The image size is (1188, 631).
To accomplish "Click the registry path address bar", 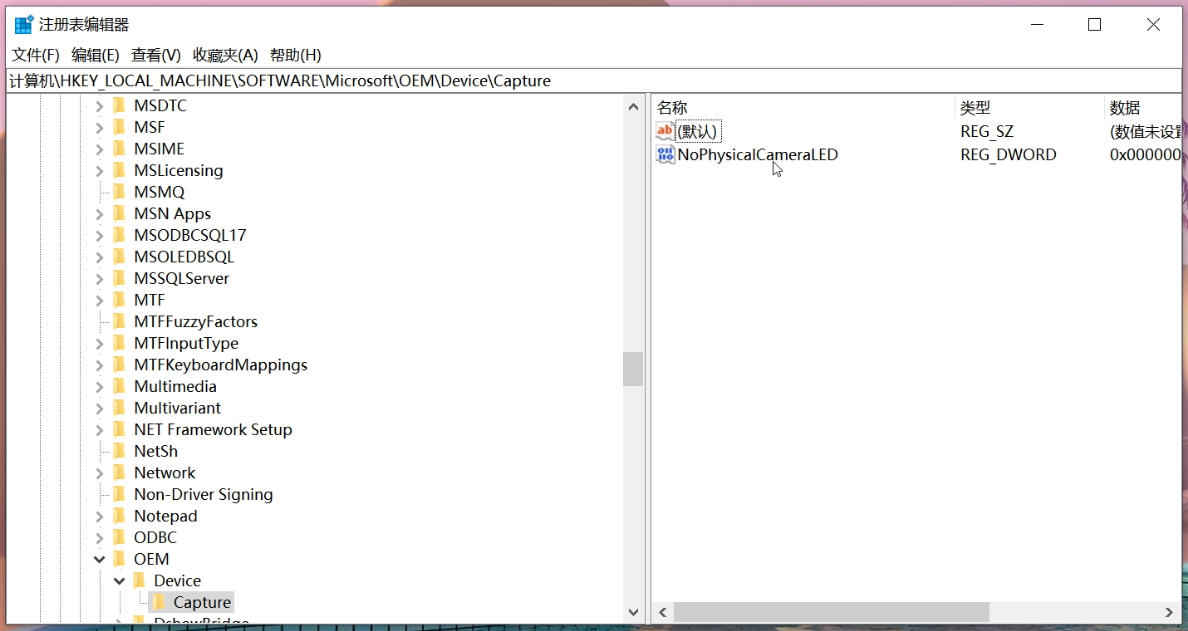I will 594,81.
